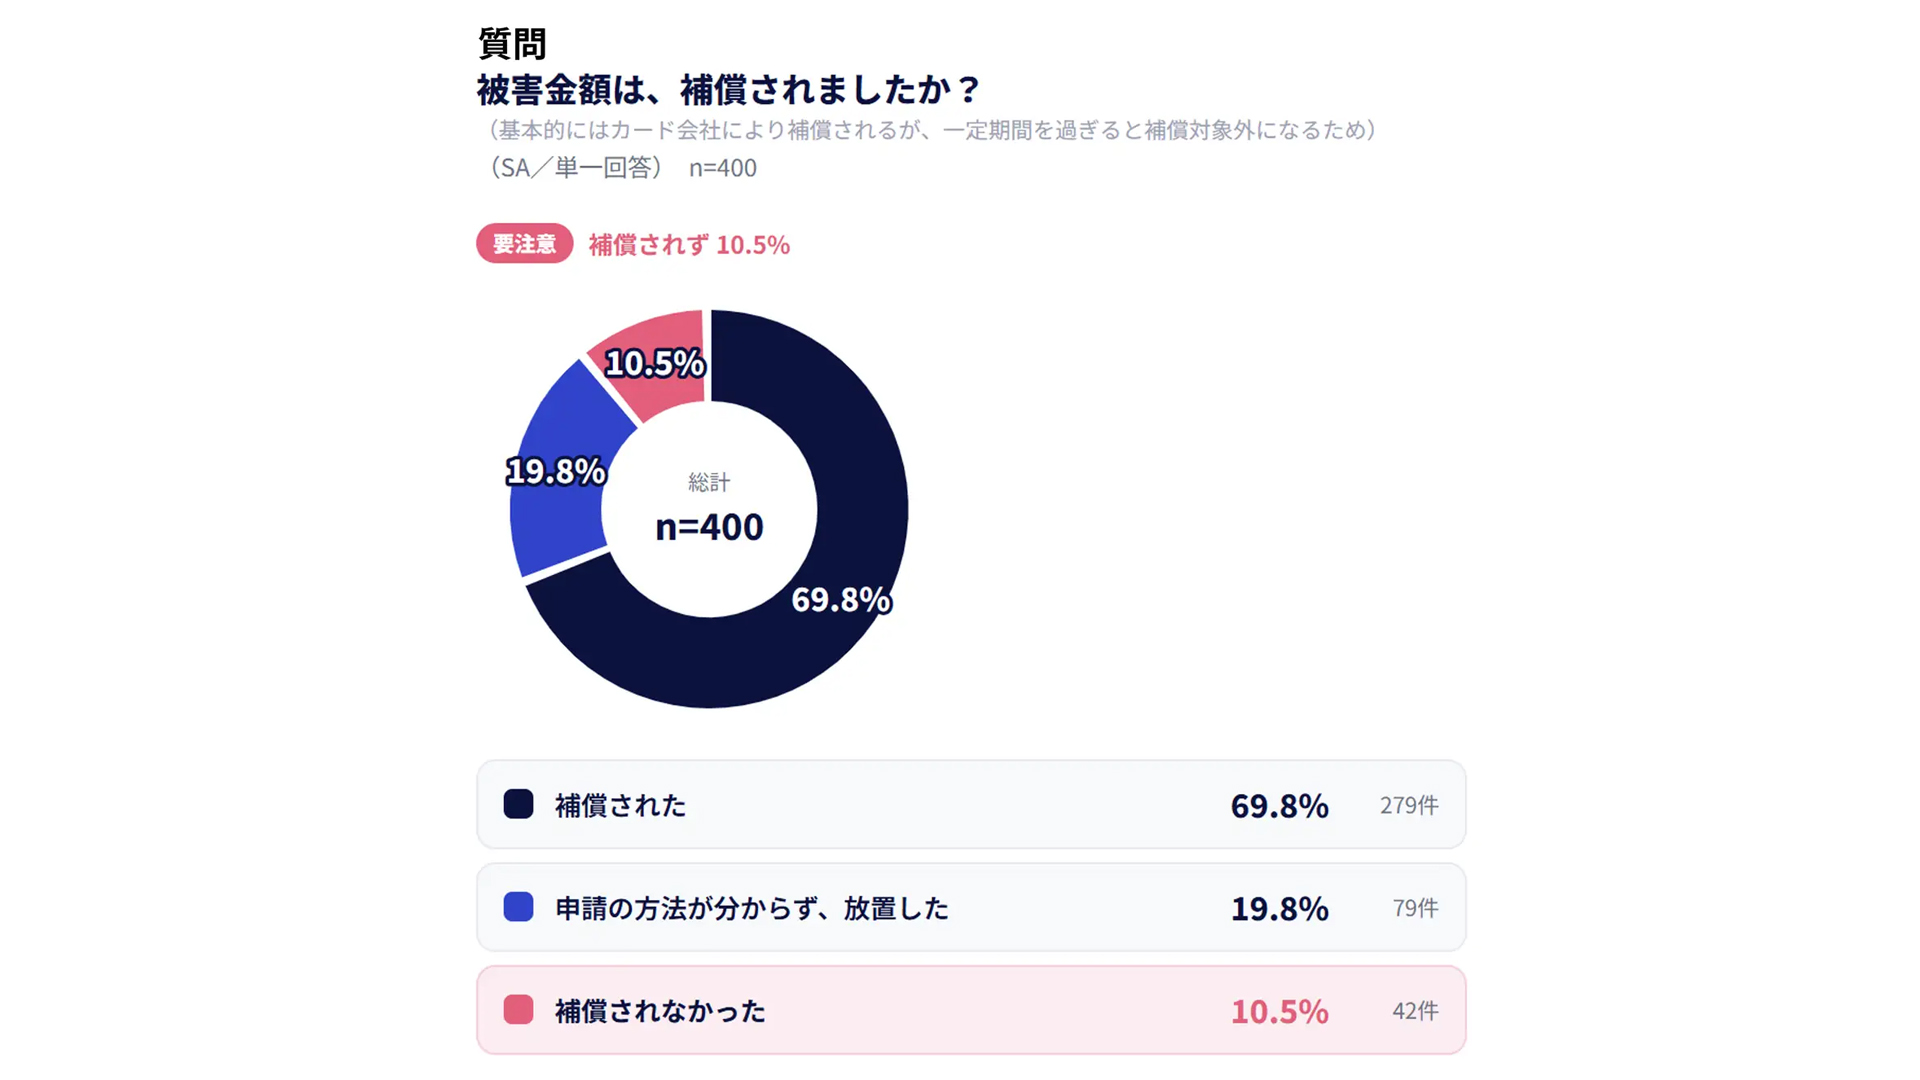This screenshot has height=1080, width=1920.
Task: Click the 69.8% value in legend
Action: (1279, 806)
